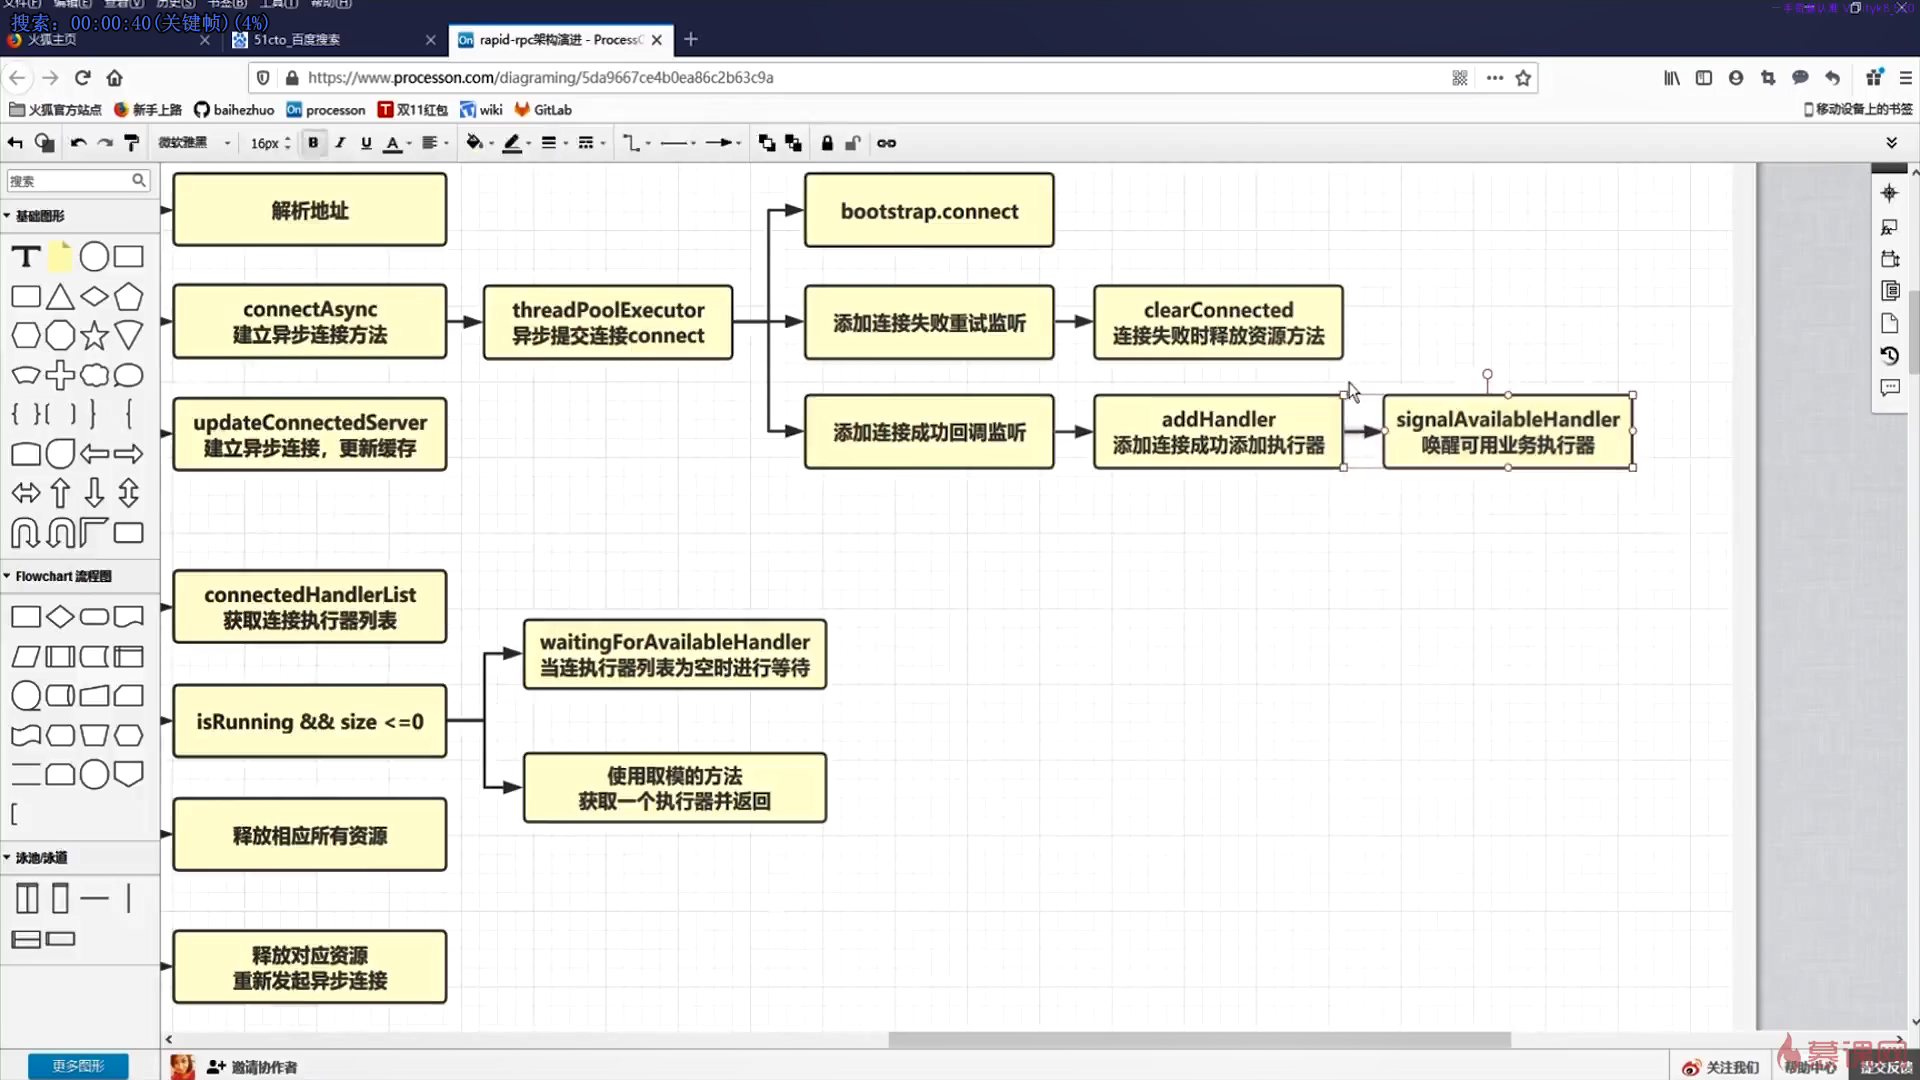Collapse the Flowchart 流程图 shape section
The image size is (1920, 1080).
coord(62,576)
